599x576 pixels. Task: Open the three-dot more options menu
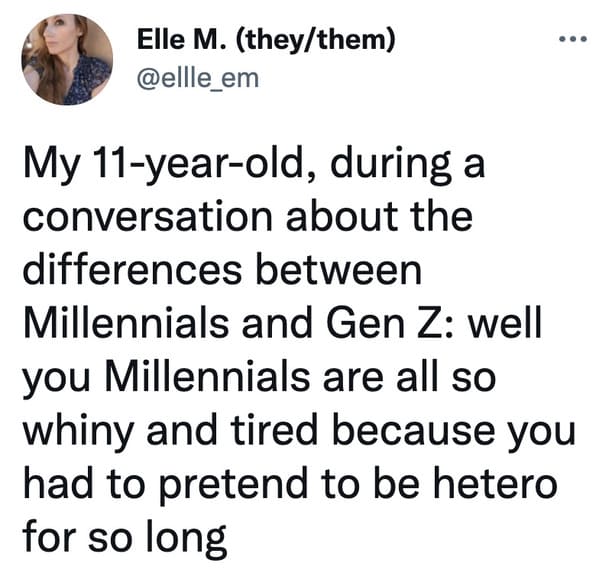click(x=572, y=39)
